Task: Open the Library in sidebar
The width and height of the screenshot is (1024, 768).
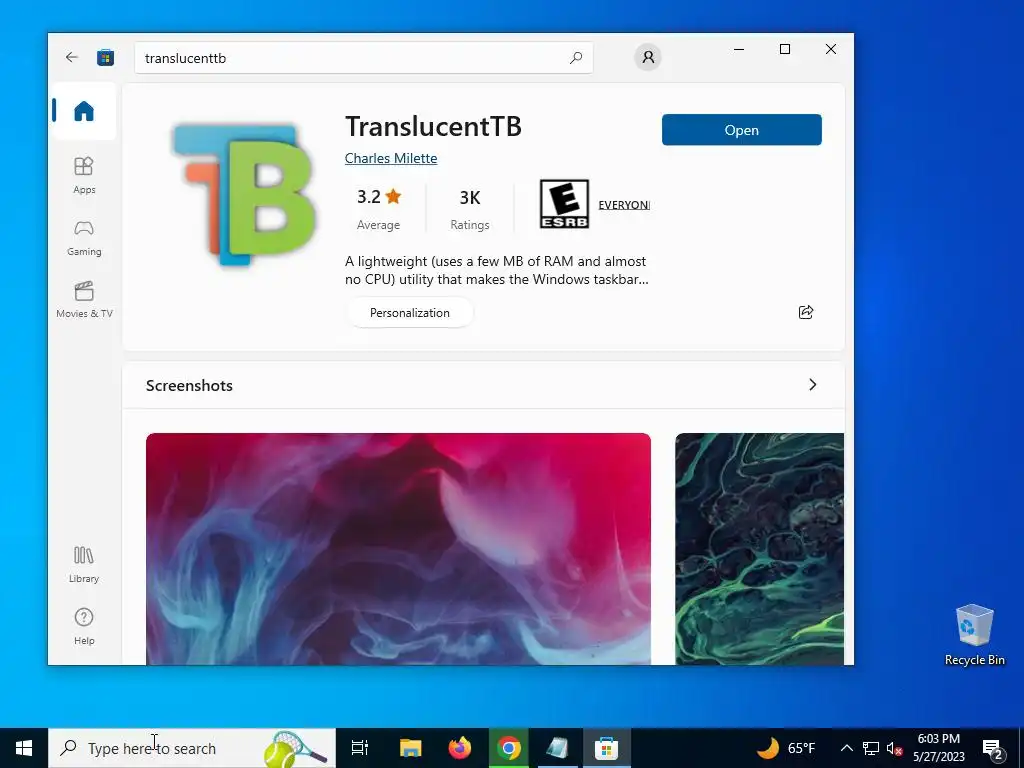Action: click(x=84, y=565)
